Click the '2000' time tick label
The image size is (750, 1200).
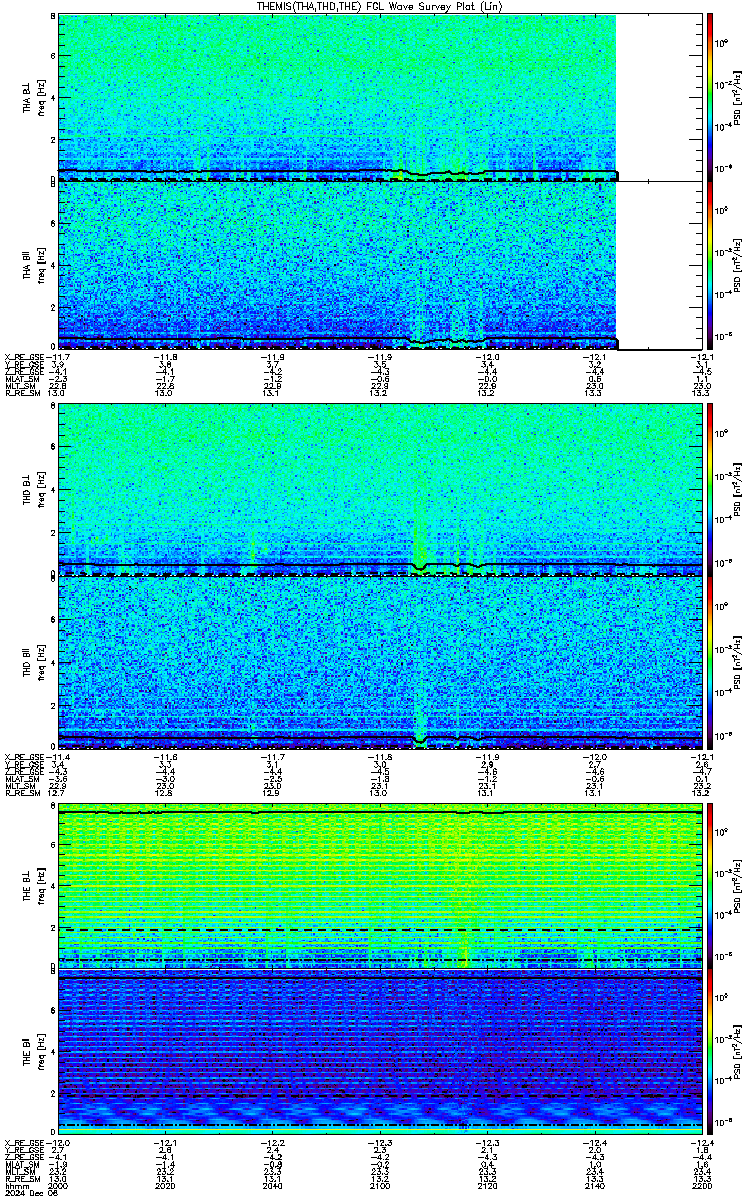click(56, 1184)
